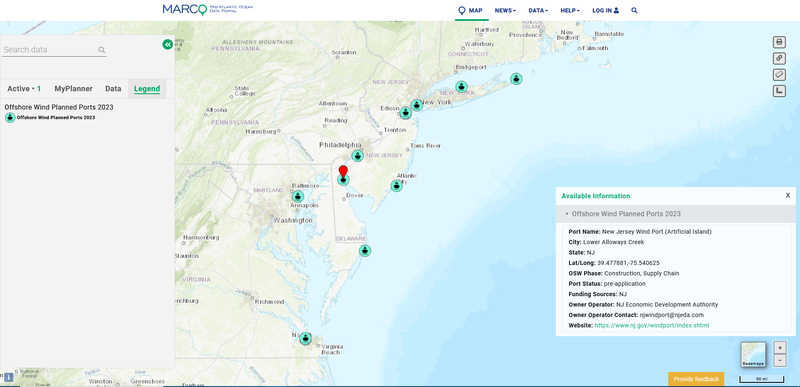The image size is (800, 387).
Task: Click the info icon at bottom-left corner
Action: pyautogui.click(x=9, y=377)
